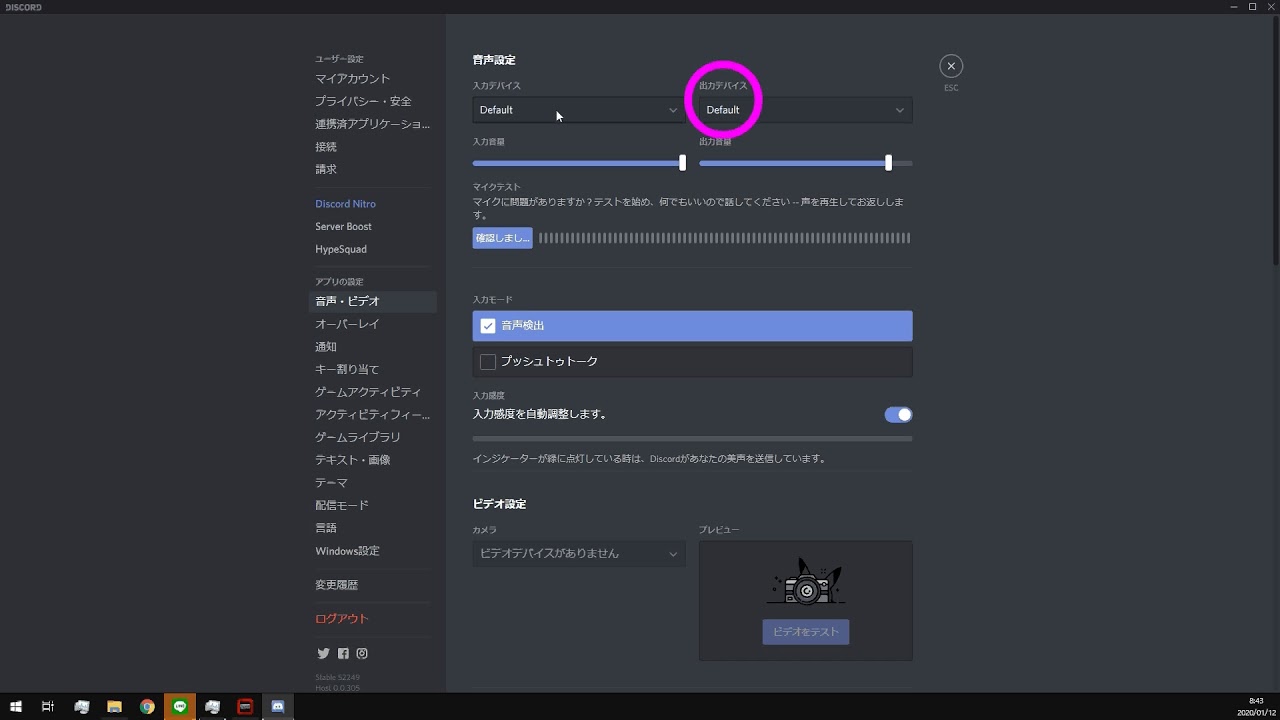Screen dimensions: 1280x720
Task: Select the 音声検出 voice activity option
Action: pos(692,326)
